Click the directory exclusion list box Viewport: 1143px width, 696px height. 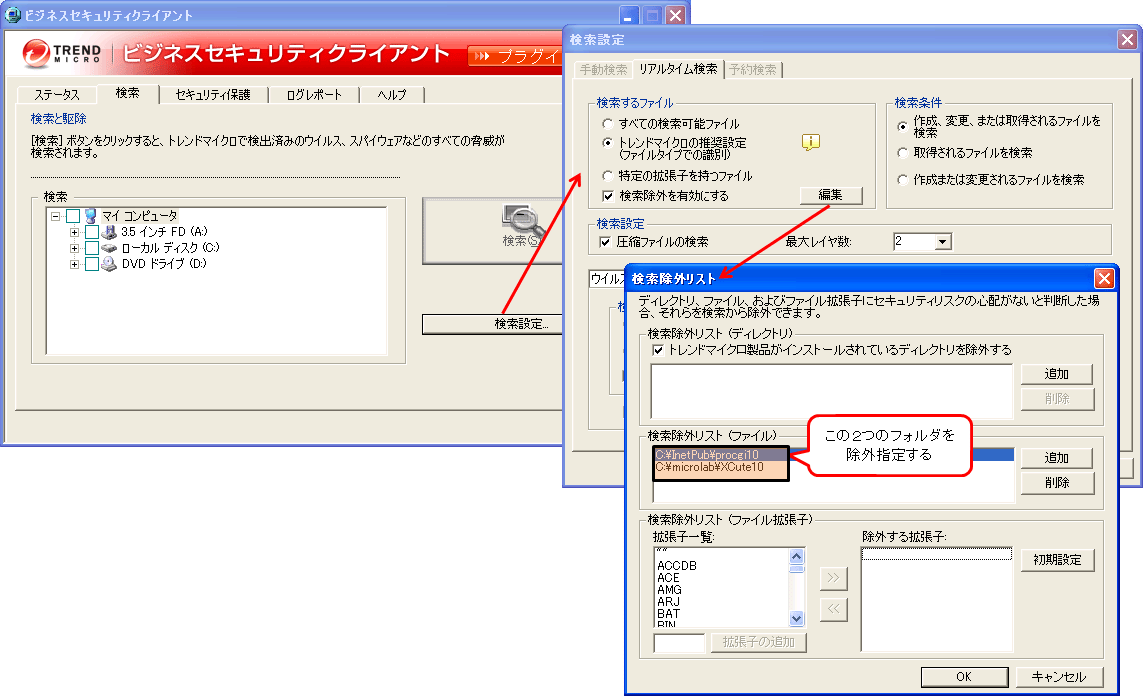[x=832, y=391]
